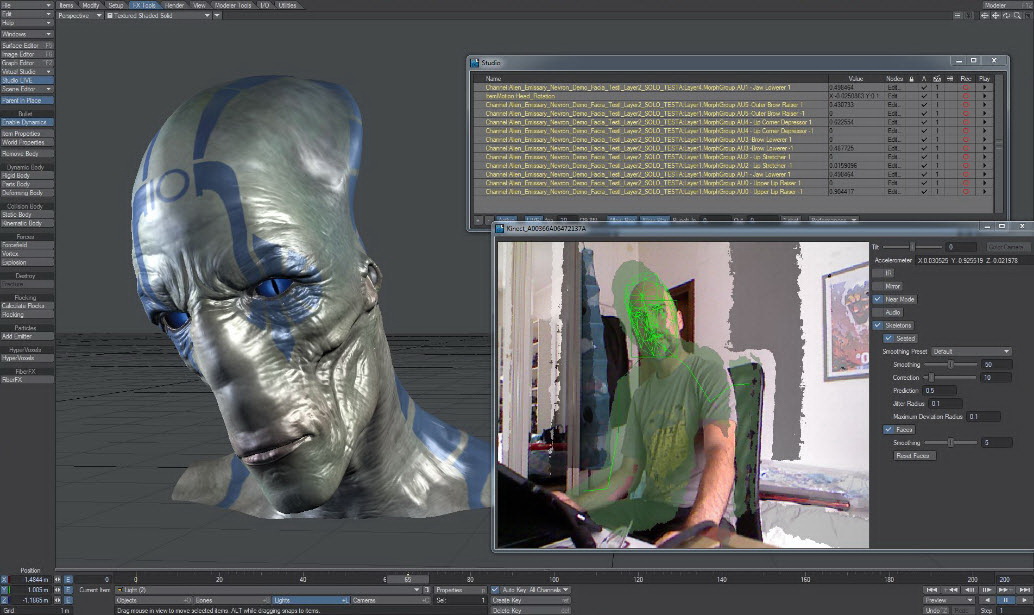The height and width of the screenshot is (615, 1034).
Task: Click the Reset Faces button
Action: tap(914, 455)
